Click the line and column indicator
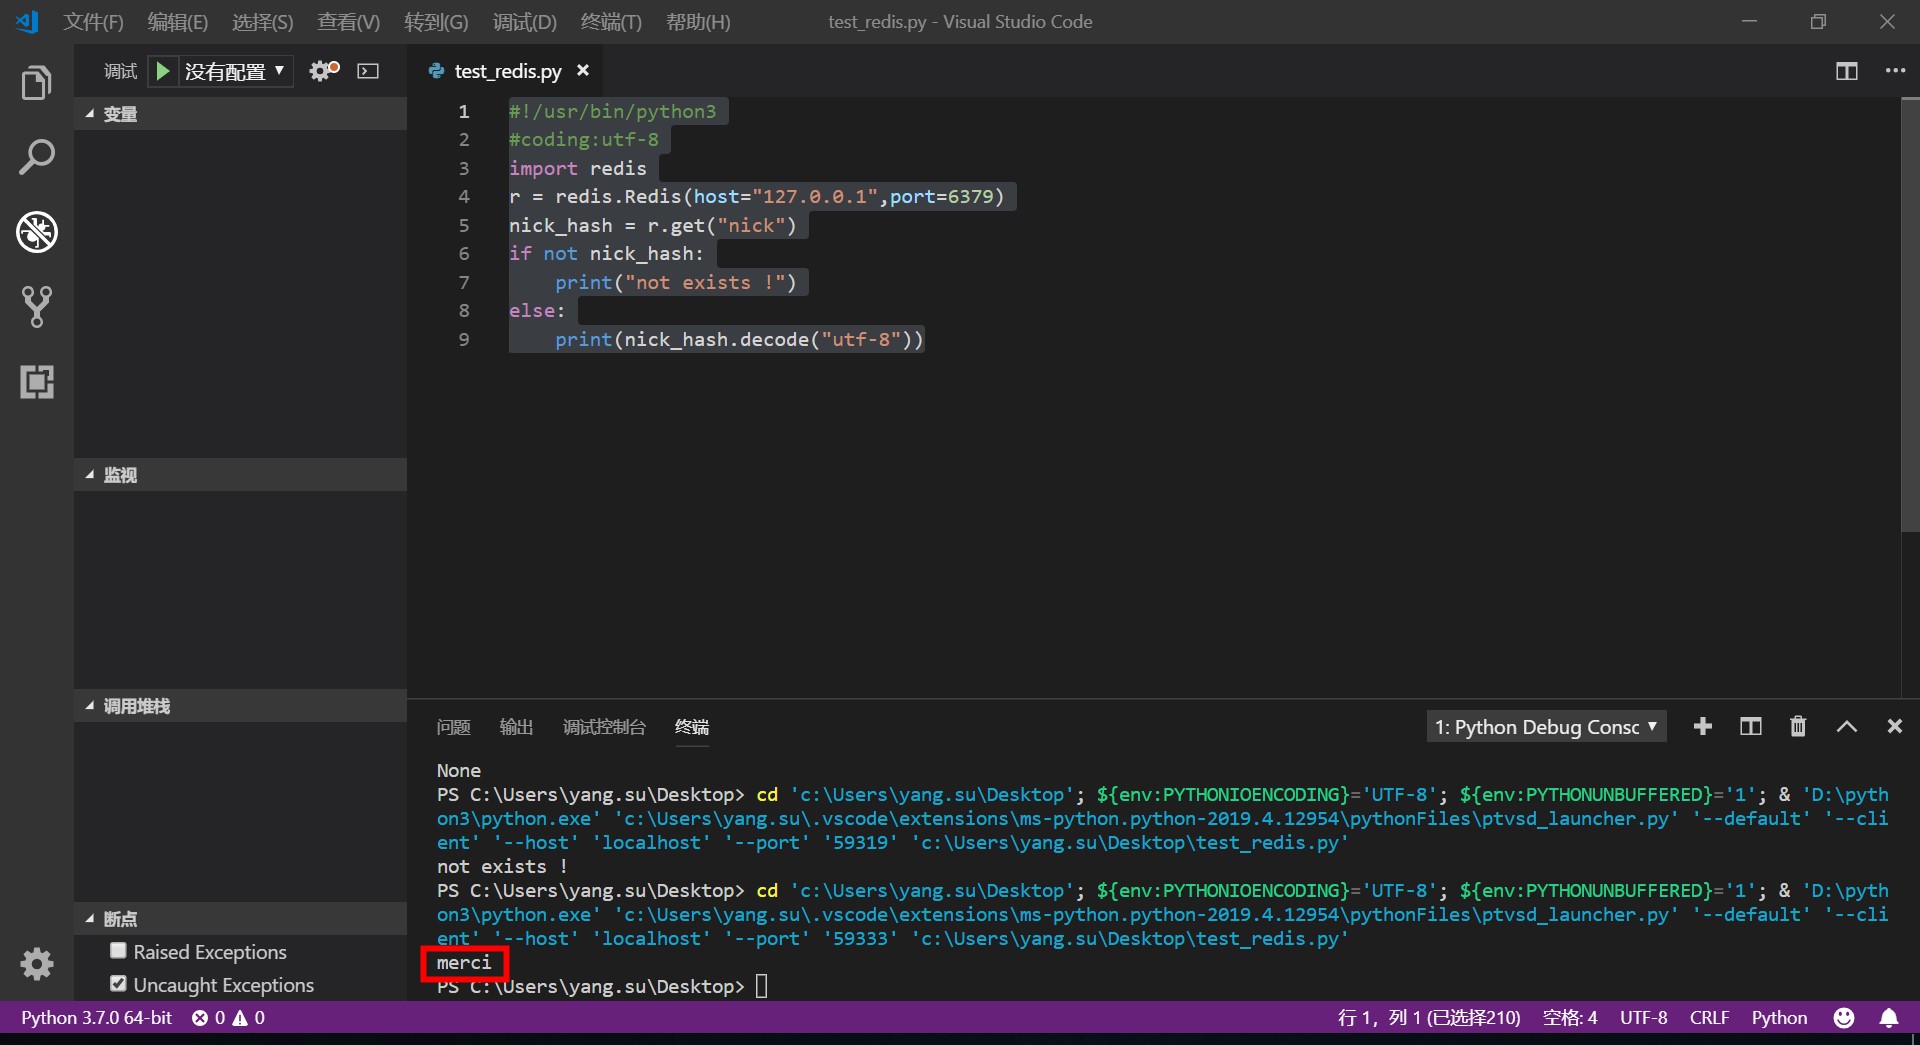Image resolution: width=1920 pixels, height=1045 pixels. pos(1428,1018)
